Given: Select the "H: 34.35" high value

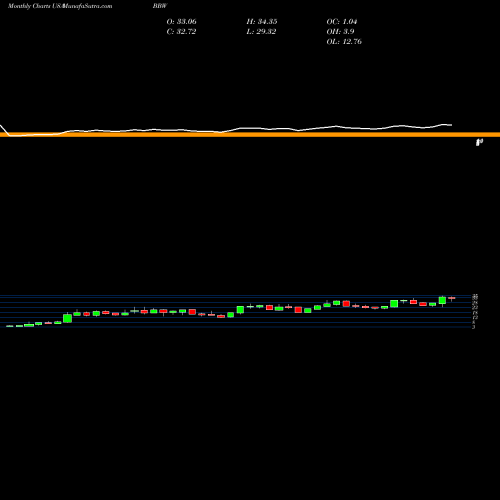Looking at the screenshot, I should click(x=262, y=21).
